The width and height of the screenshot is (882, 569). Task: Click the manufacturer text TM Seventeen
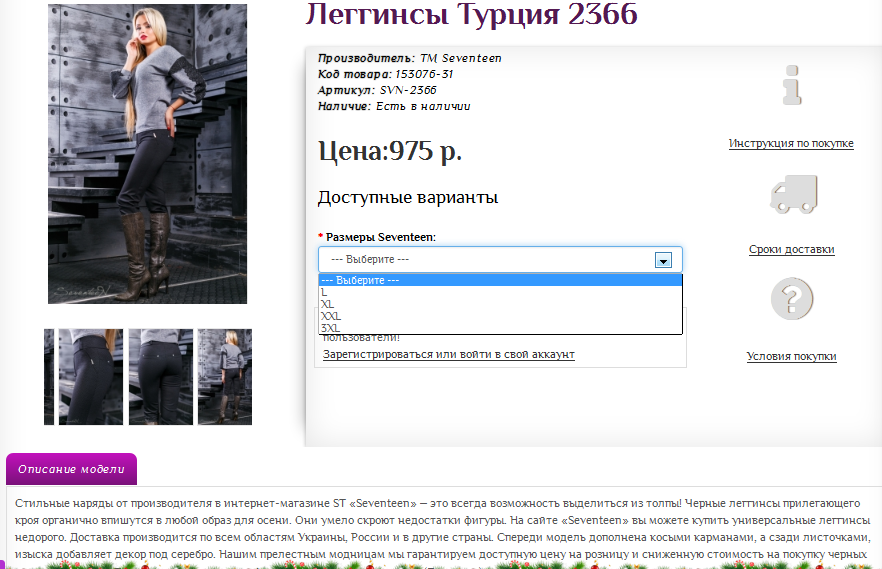461,58
